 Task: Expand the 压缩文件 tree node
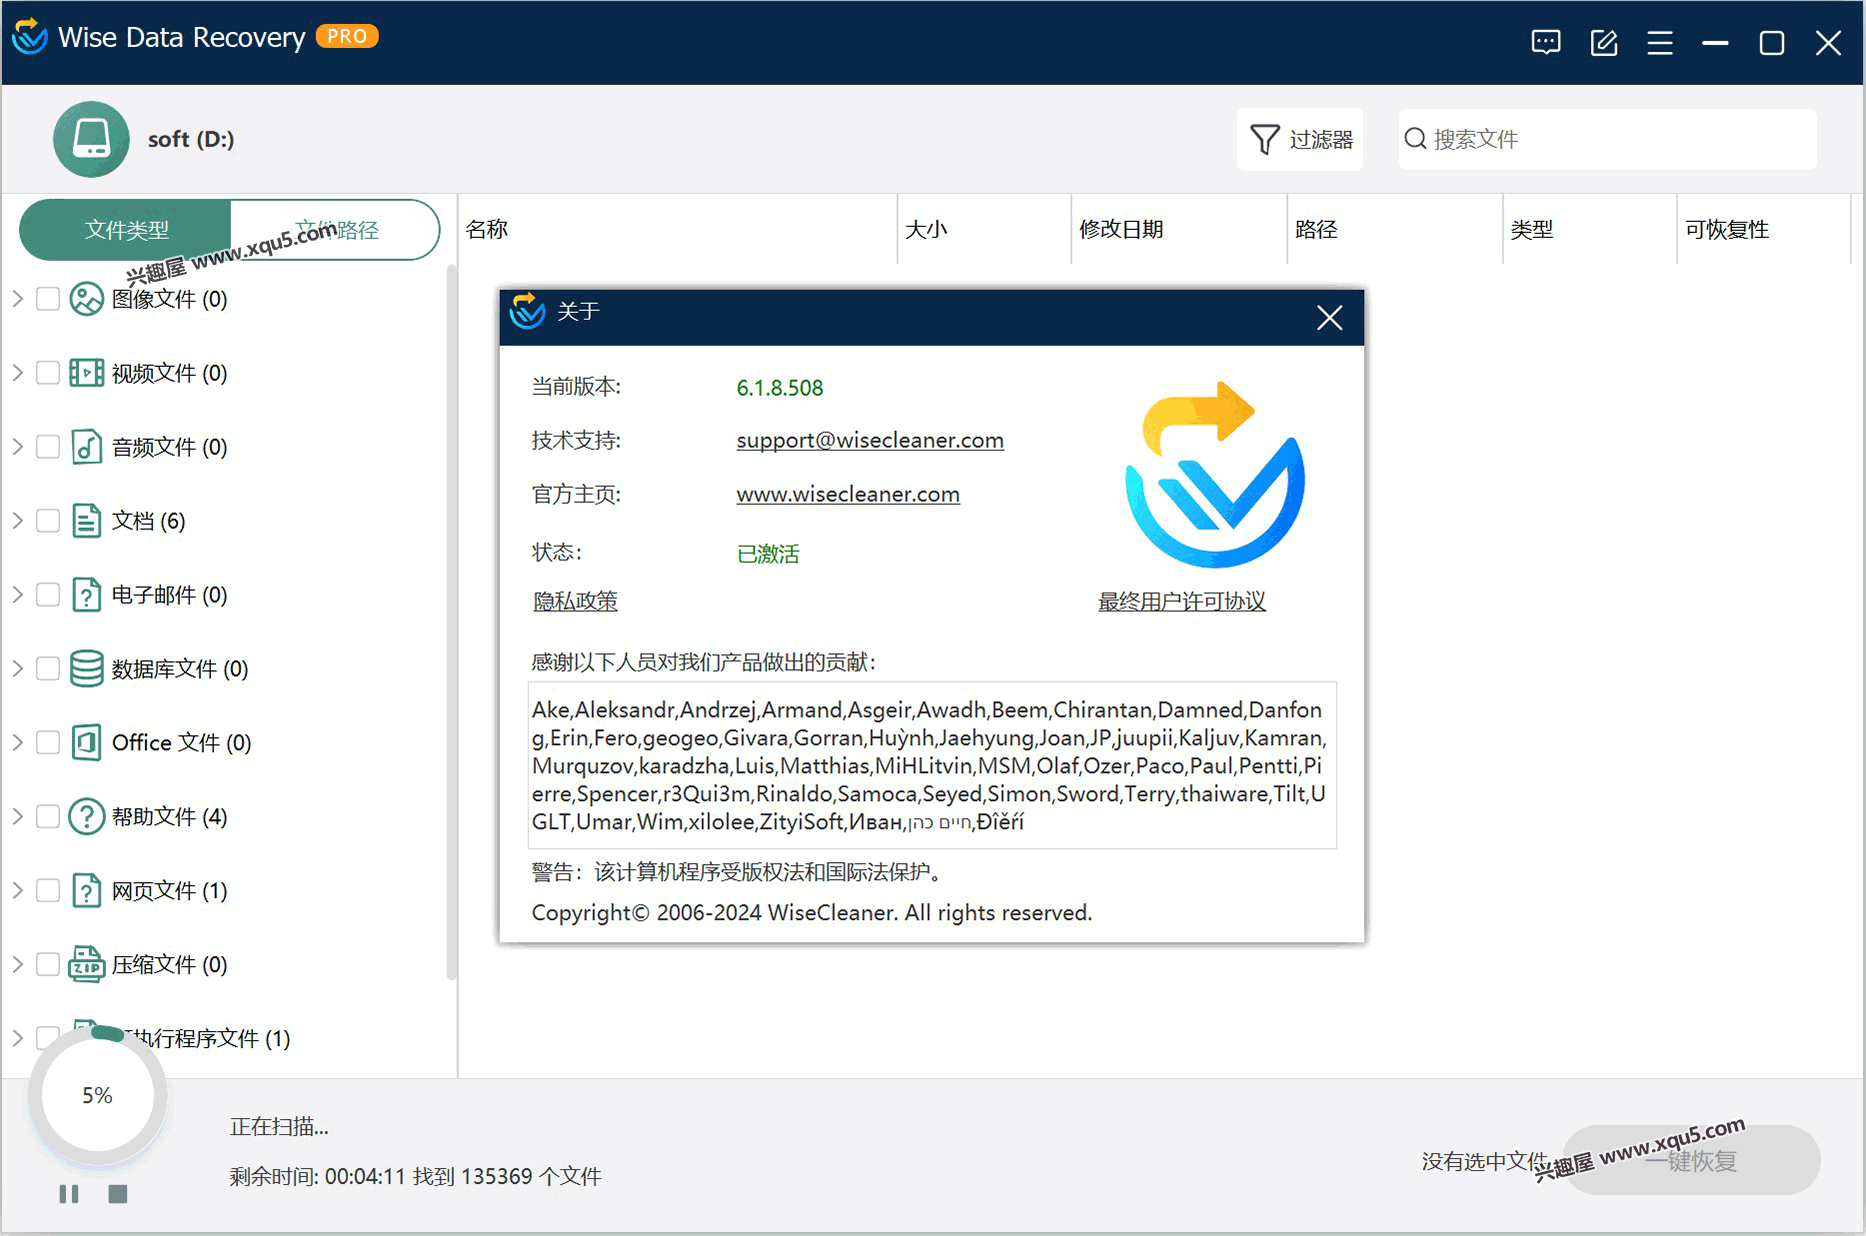(x=17, y=965)
